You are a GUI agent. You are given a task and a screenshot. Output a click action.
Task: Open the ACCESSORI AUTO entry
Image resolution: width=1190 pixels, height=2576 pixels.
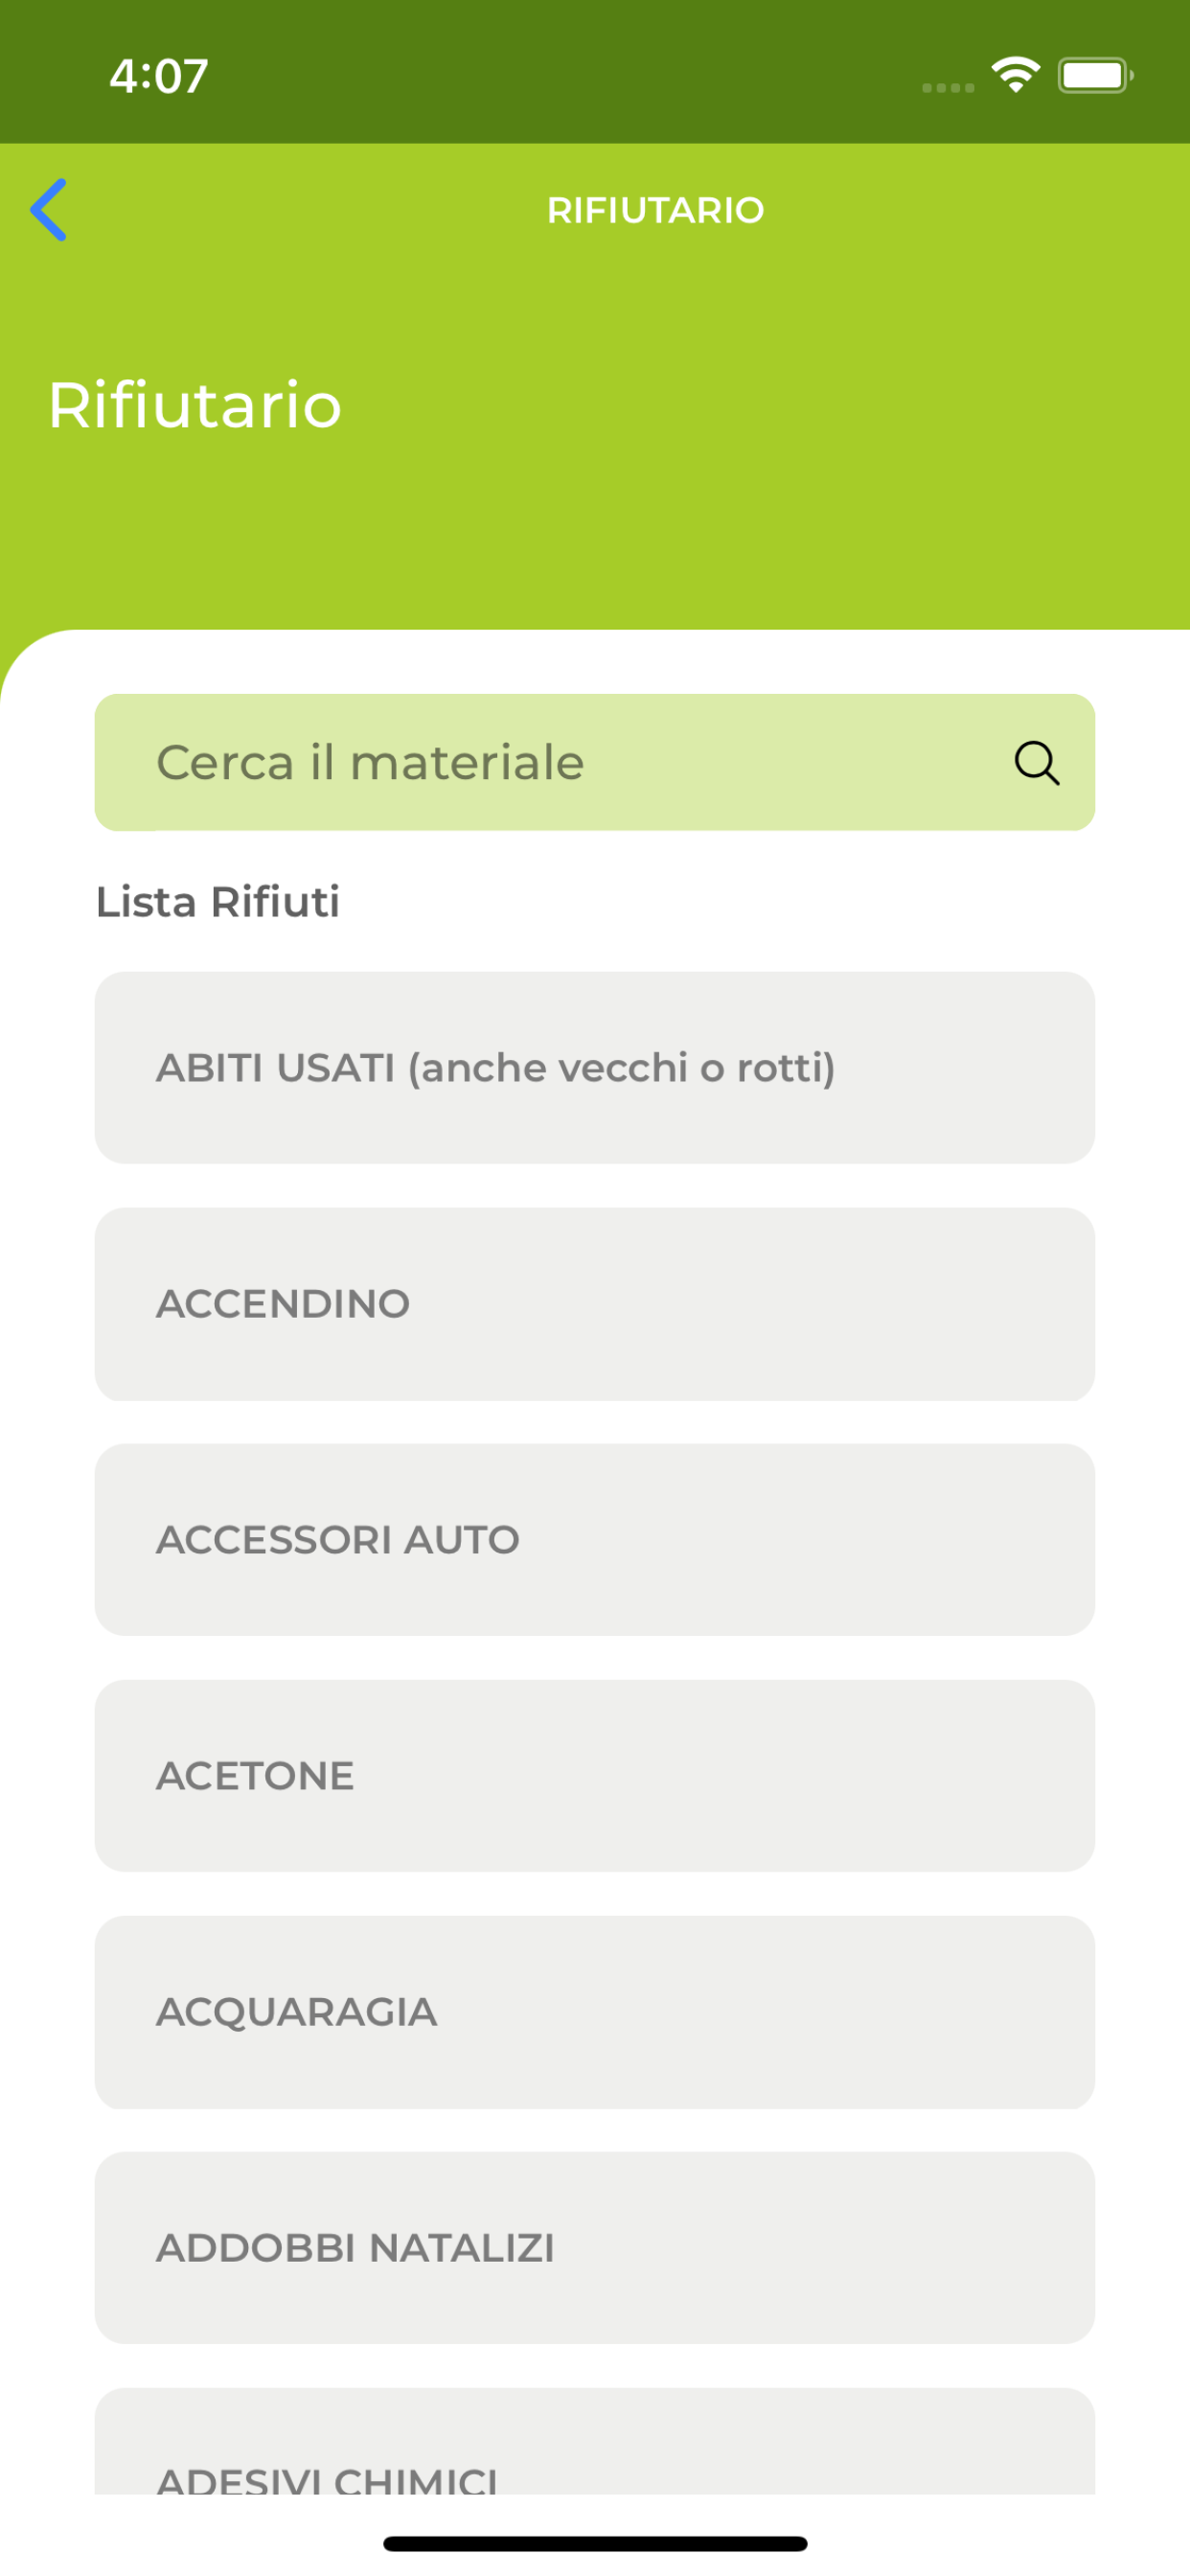tap(595, 1539)
